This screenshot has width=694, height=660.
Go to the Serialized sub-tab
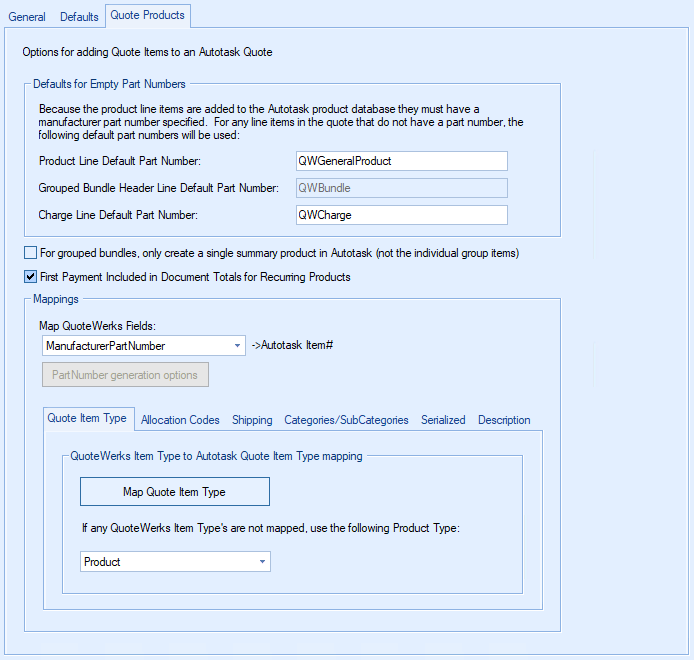click(x=443, y=420)
